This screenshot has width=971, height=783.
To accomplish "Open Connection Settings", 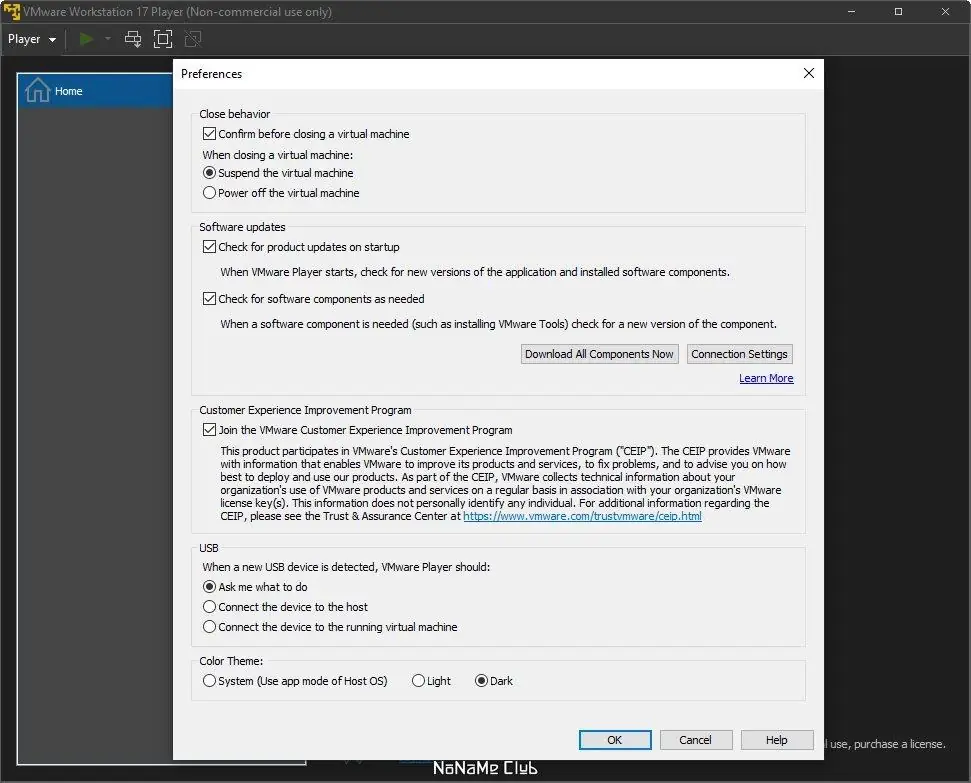I will [x=739, y=354].
